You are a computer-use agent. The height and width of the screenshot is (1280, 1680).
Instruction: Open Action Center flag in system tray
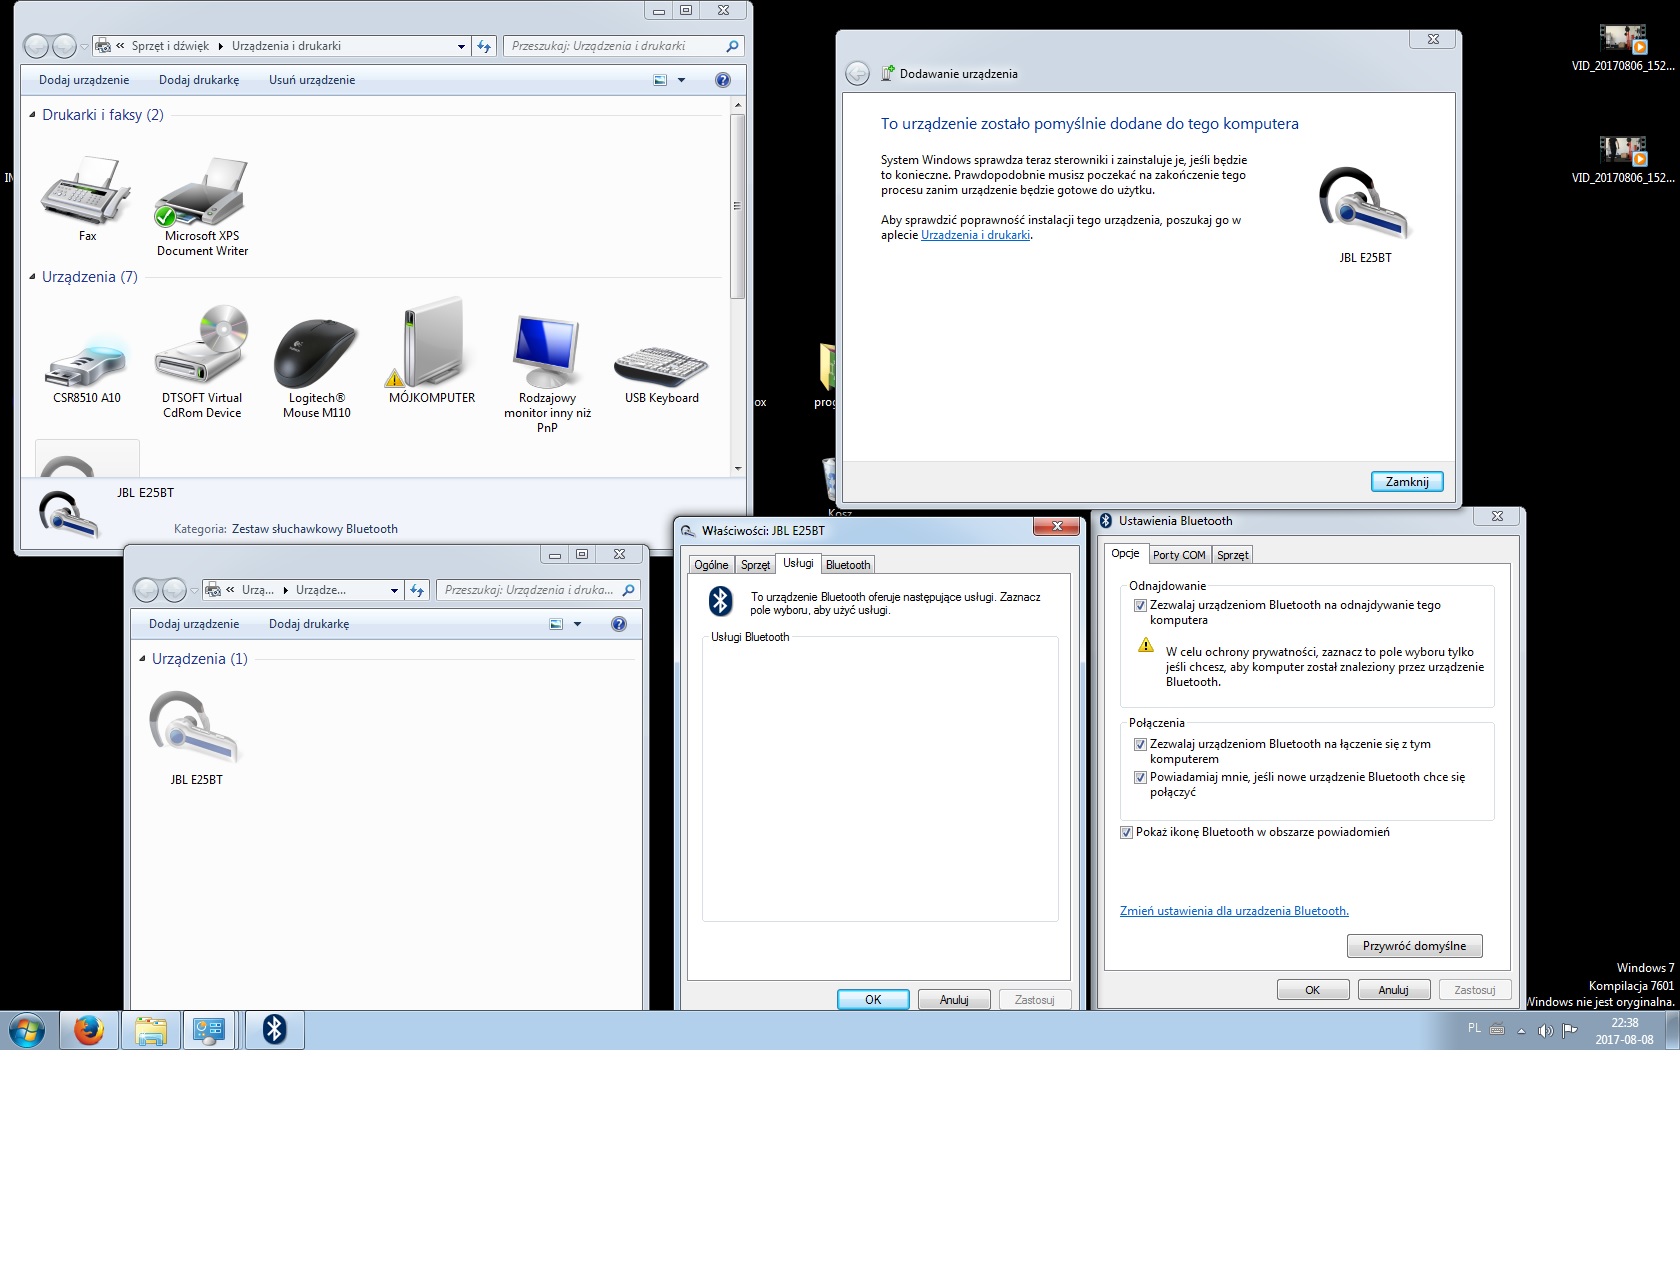pos(1570,1030)
